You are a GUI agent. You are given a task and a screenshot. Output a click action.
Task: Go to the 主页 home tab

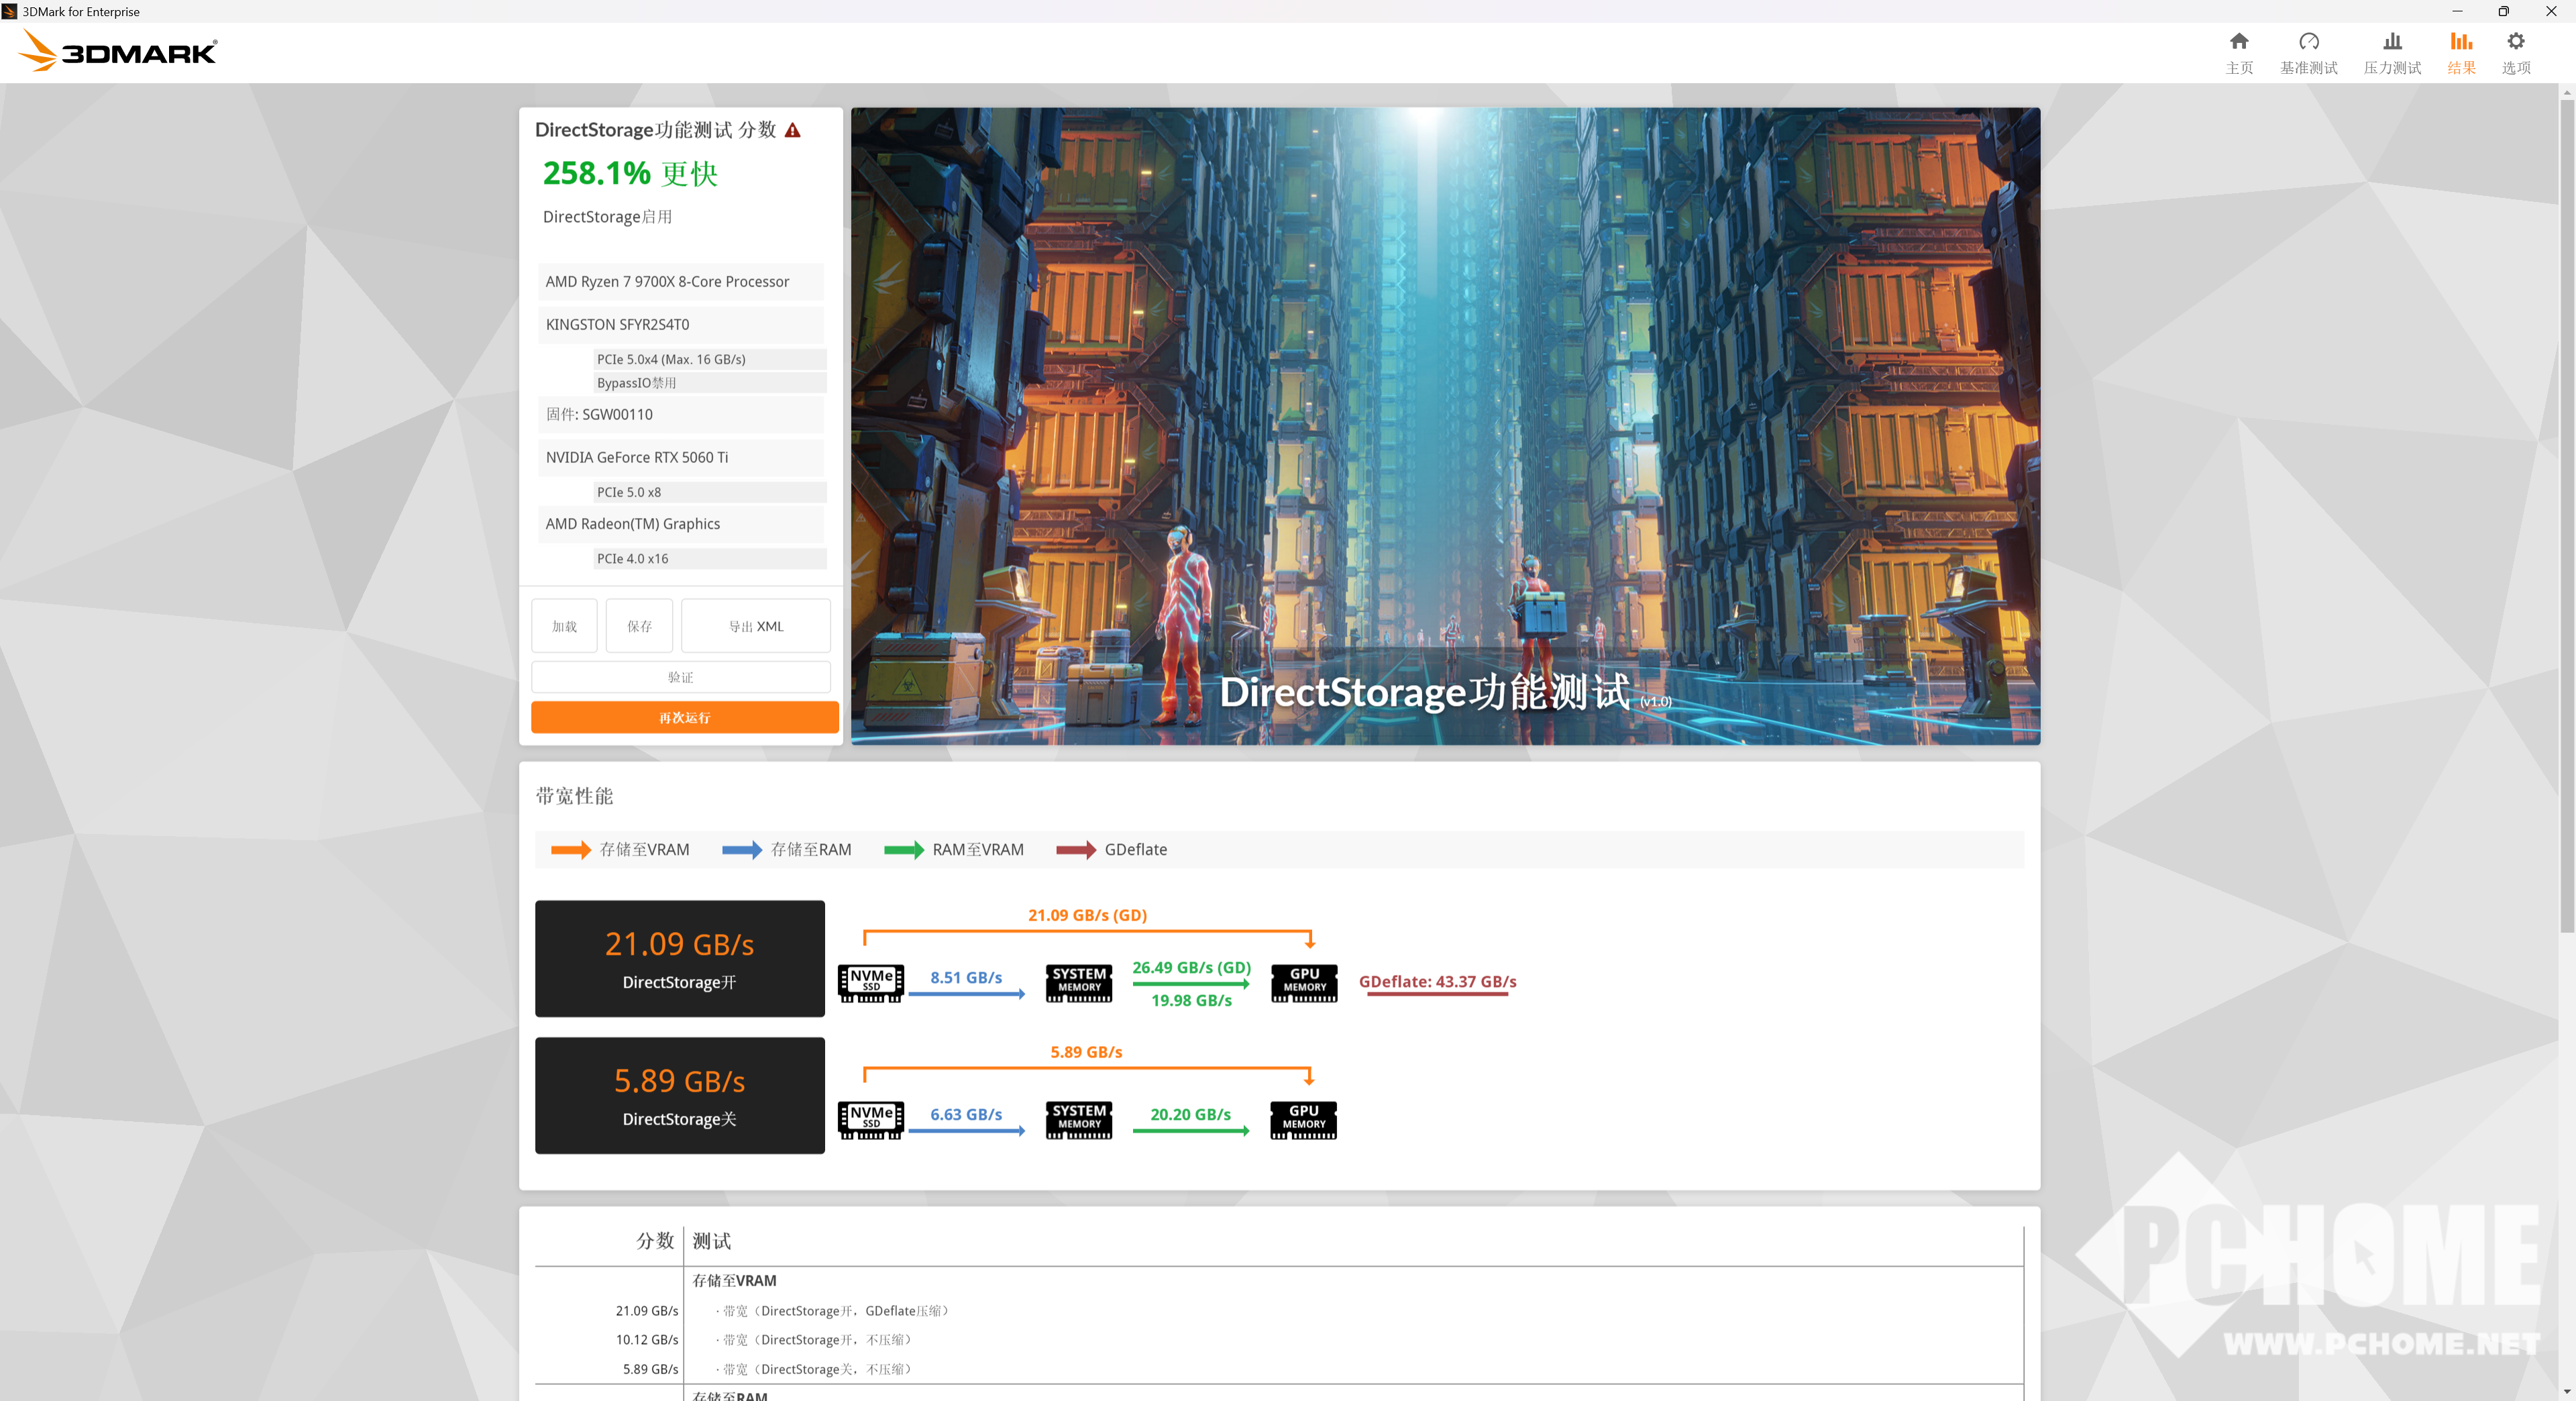coord(2239,53)
